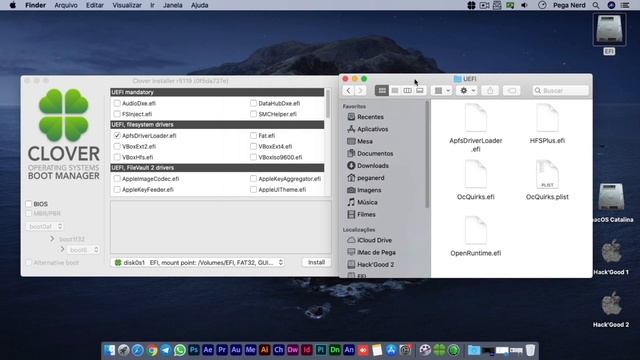Click the Finder forward arrow
Screen dimensions: 640x360
[360, 91]
